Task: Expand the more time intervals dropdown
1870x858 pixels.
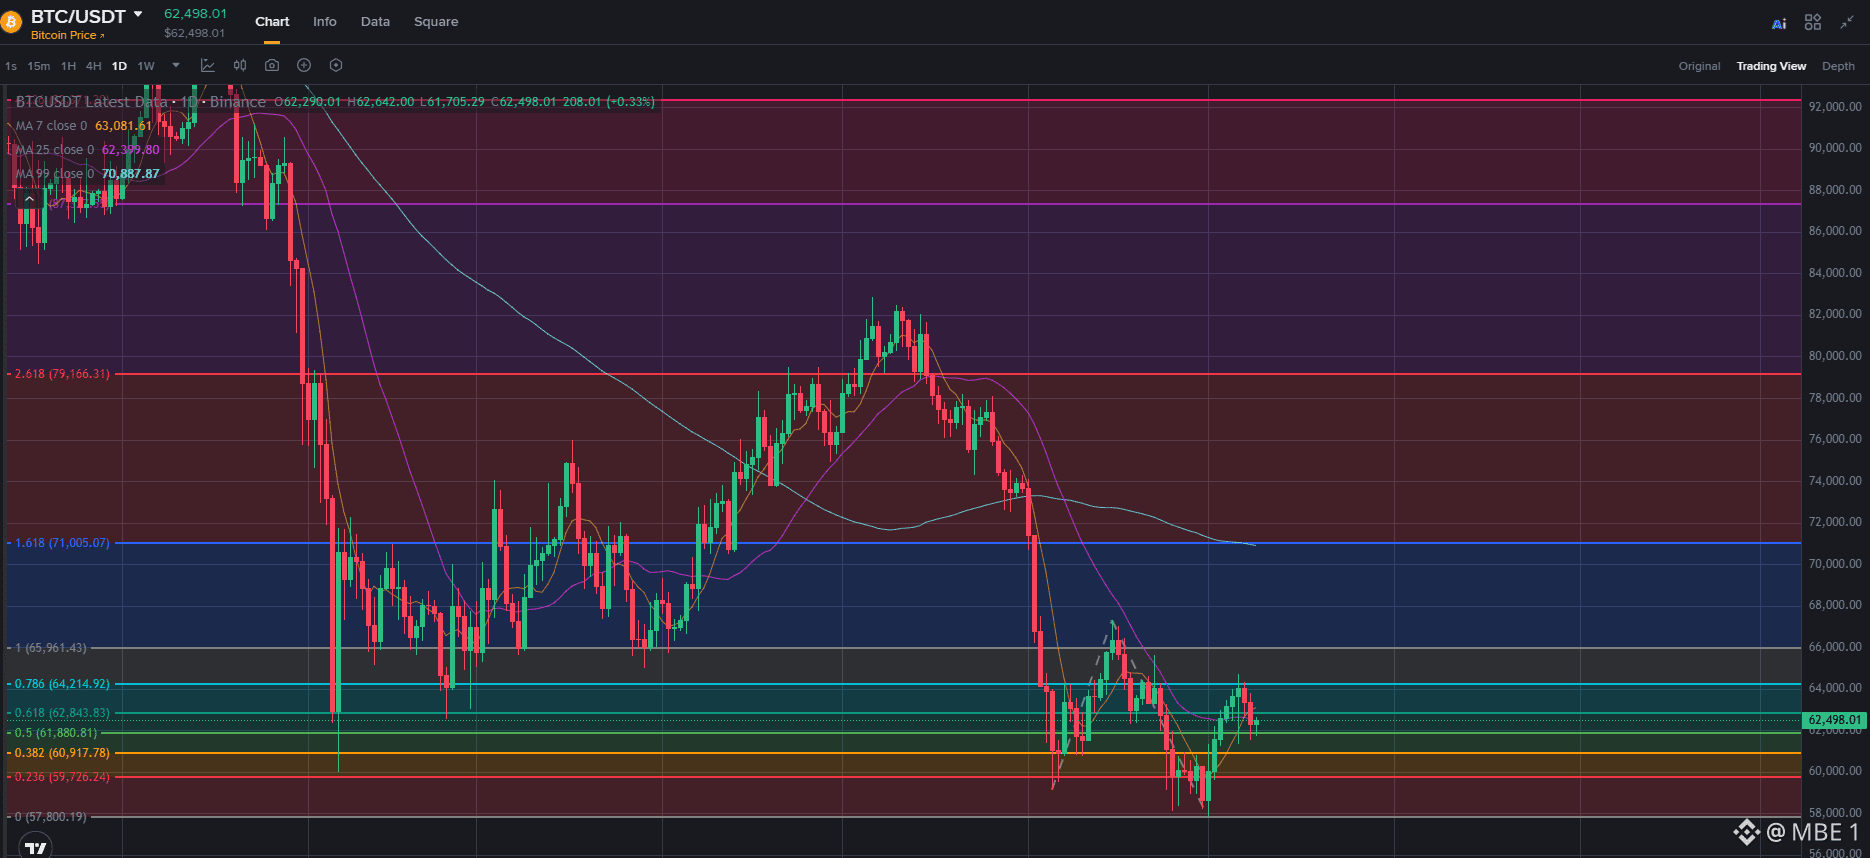Action: coord(176,66)
